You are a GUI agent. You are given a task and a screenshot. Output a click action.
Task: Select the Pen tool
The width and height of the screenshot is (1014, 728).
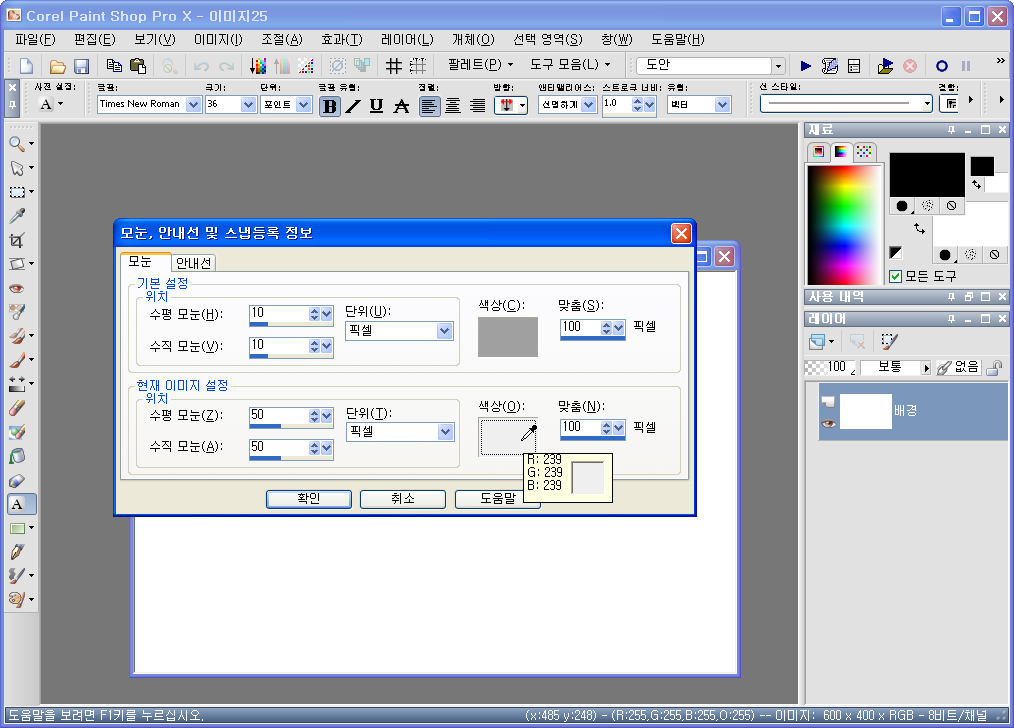pos(17,551)
